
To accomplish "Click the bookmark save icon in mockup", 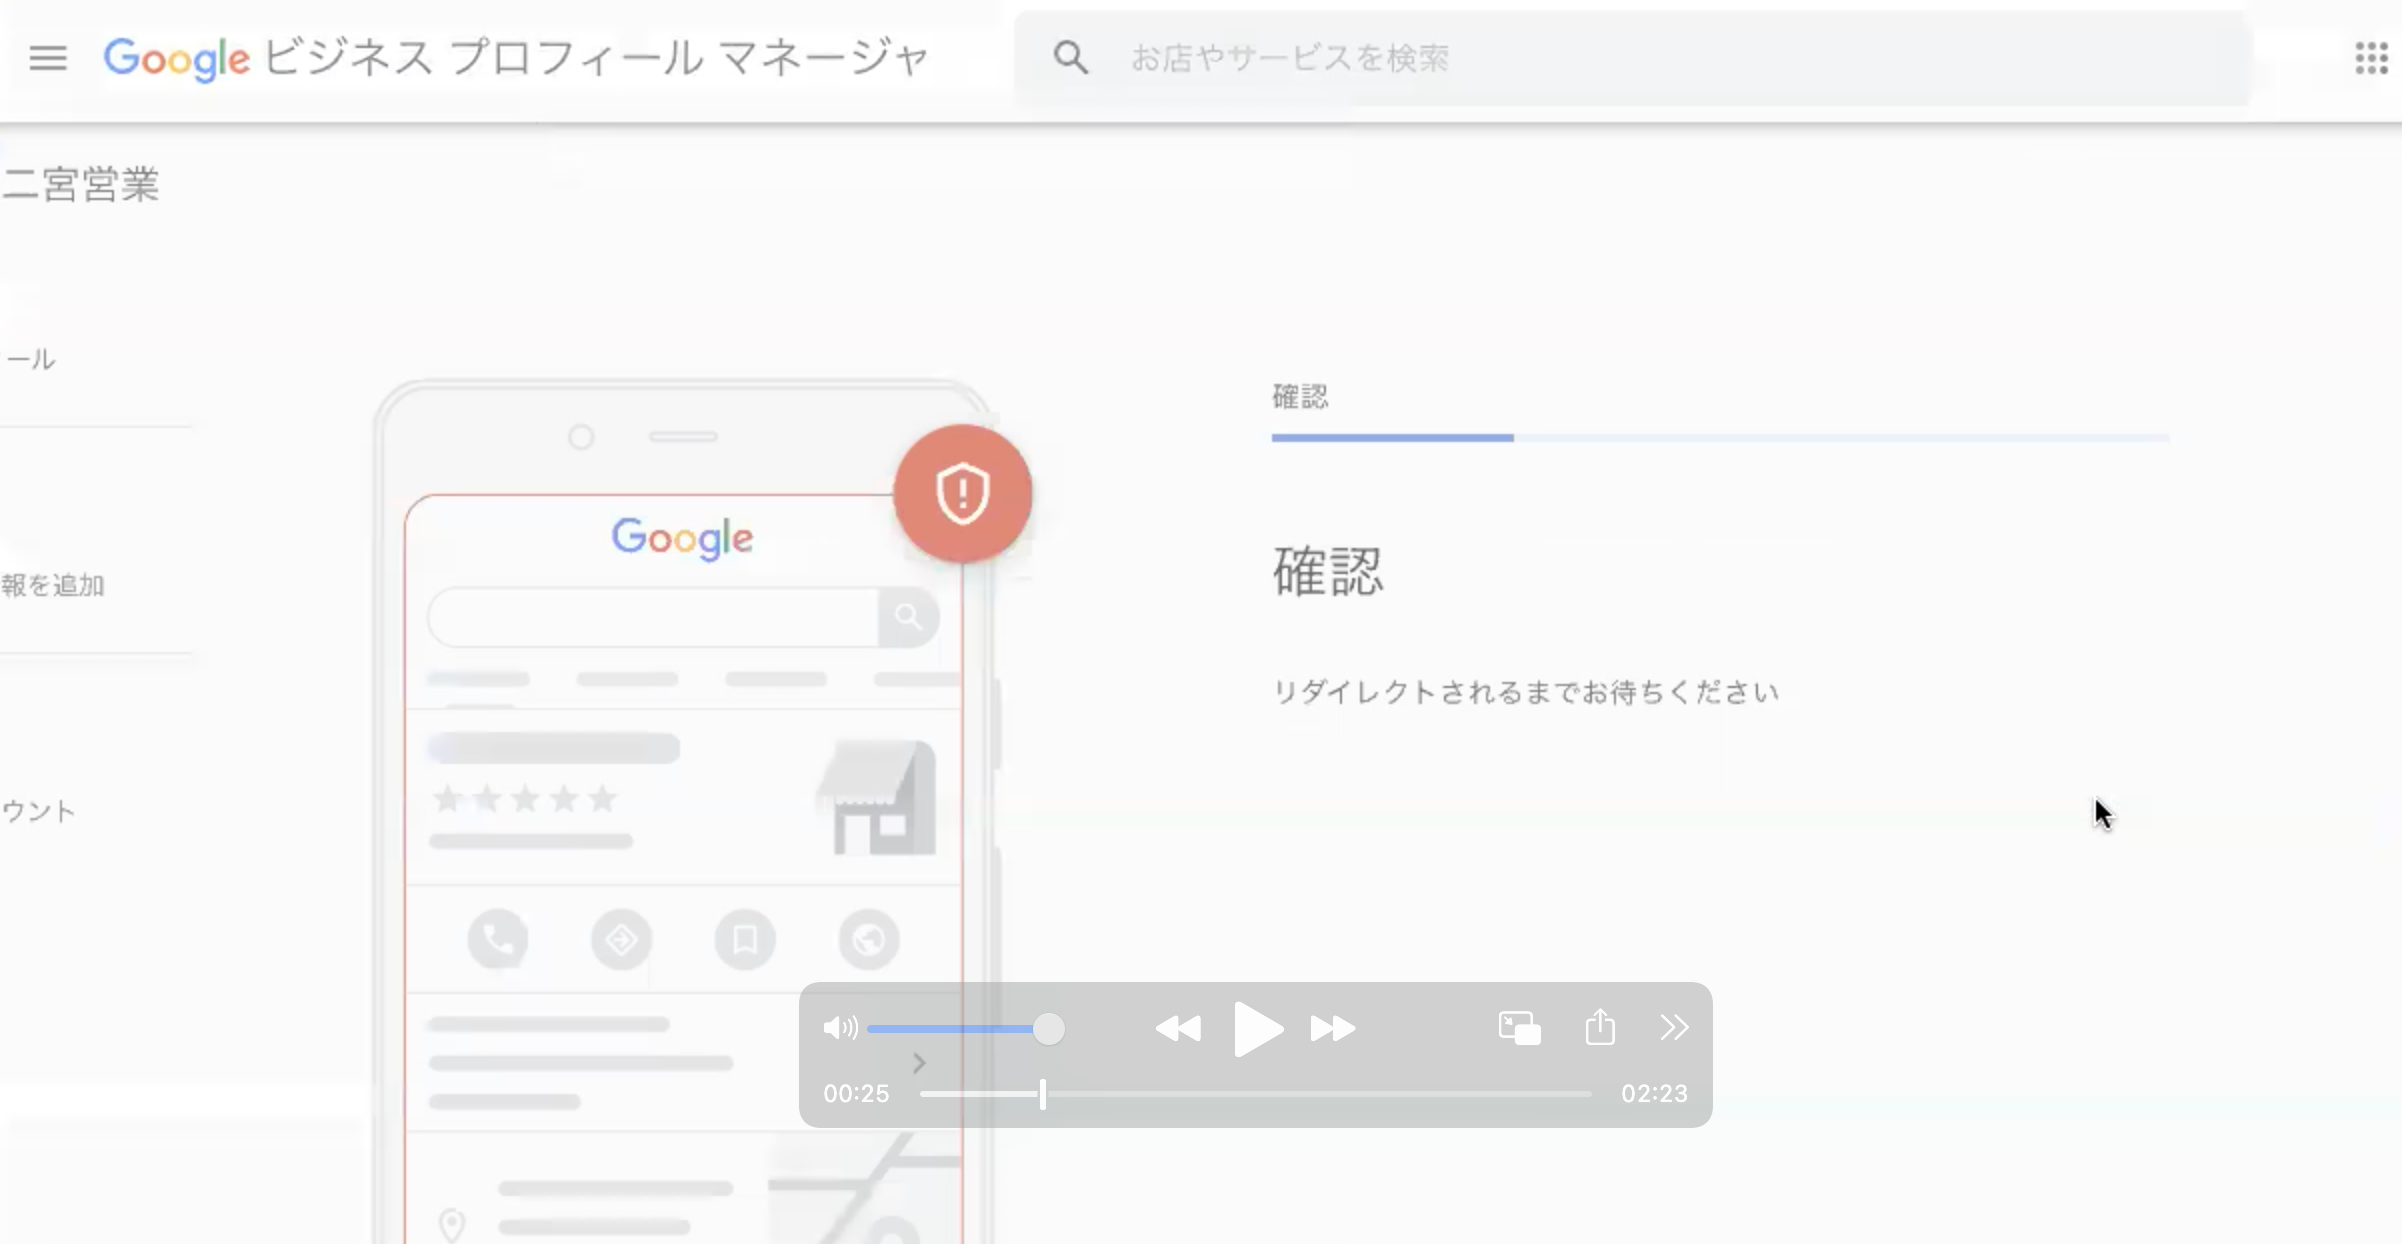I will [745, 939].
